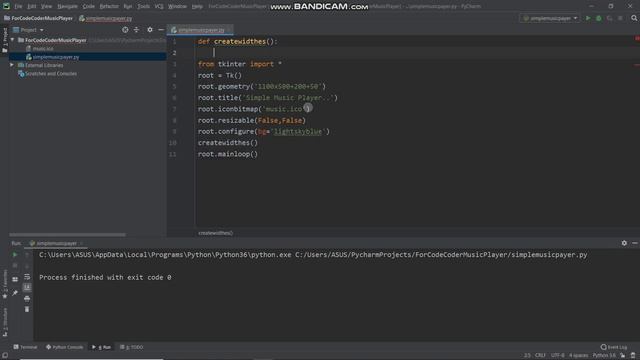Place cursor on the root.mainloop() code line

(228, 154)
